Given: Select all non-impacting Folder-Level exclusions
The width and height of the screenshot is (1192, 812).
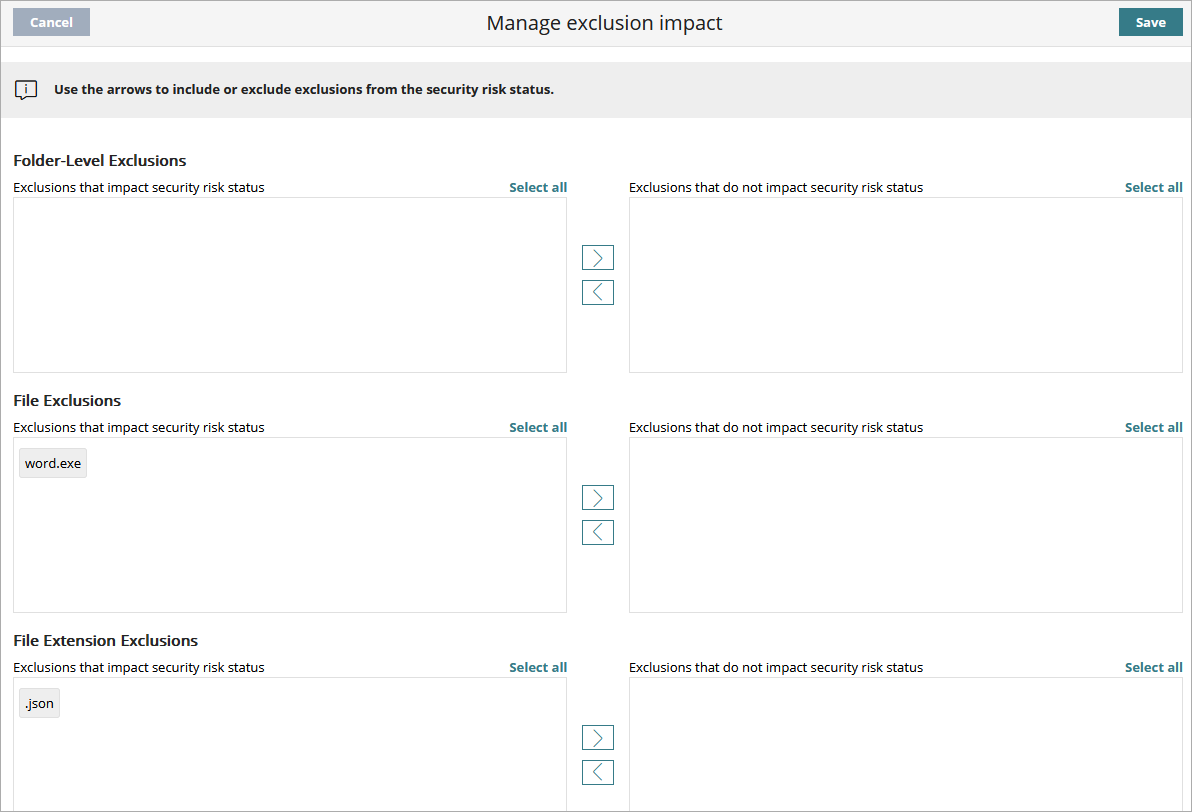Looking at the screenshot, I should (1153, 187).
